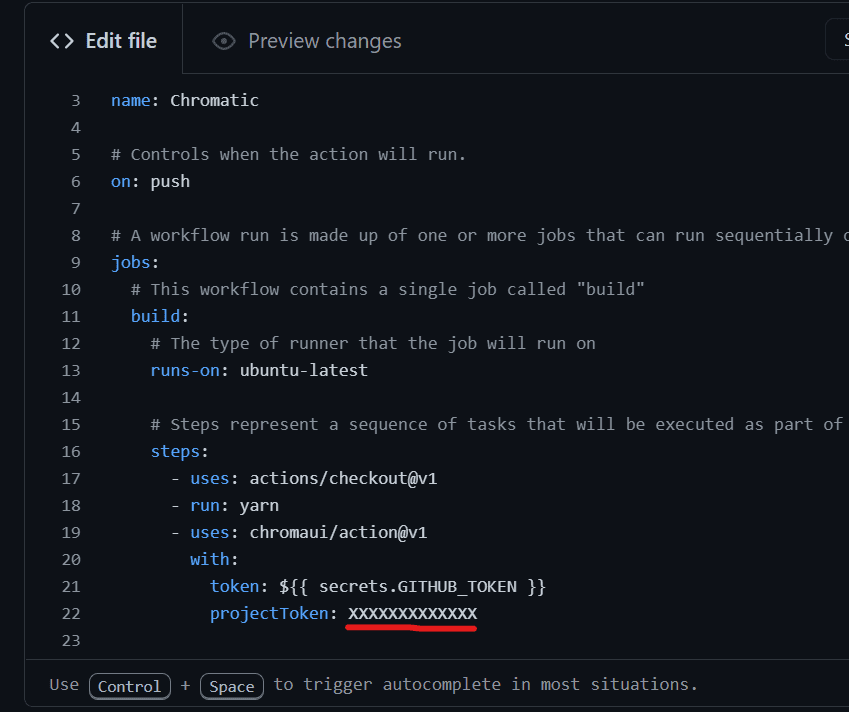Screen dimensions: 849x712
Task: Click the code brackets icon beside Edit file
Action: (x=62, y=41)
